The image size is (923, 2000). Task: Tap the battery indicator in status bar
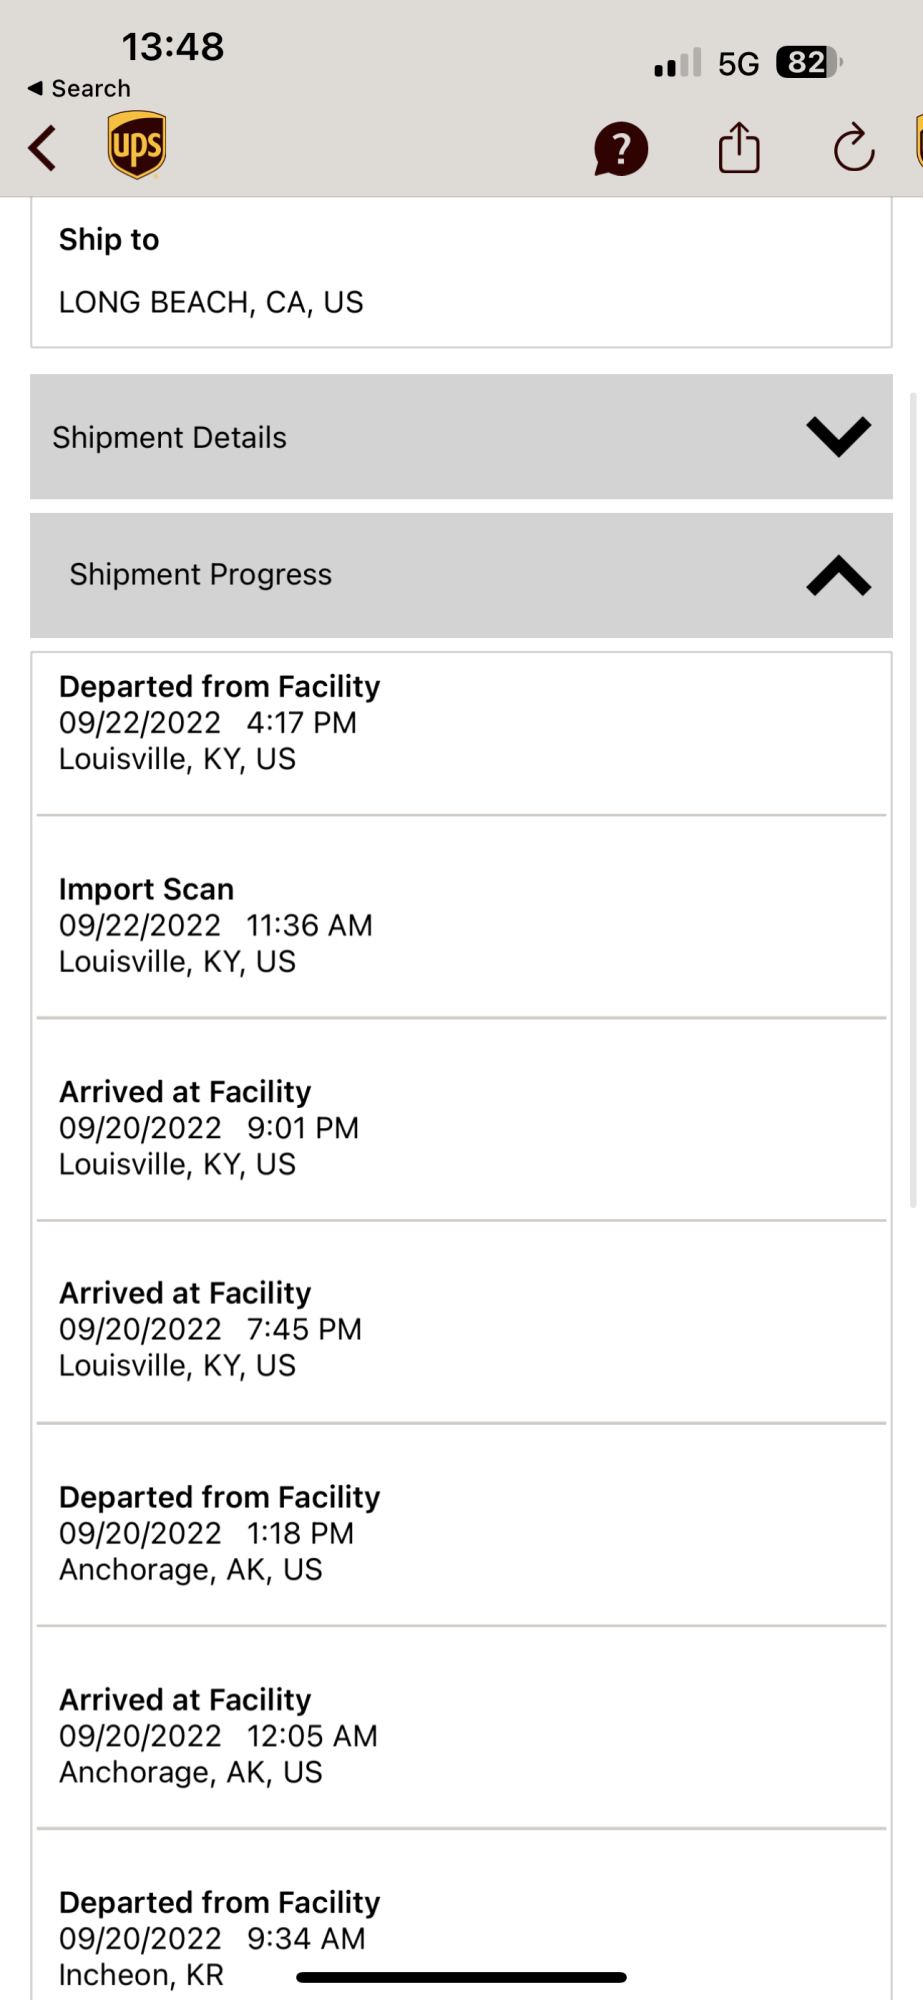[x=809, y=62]
